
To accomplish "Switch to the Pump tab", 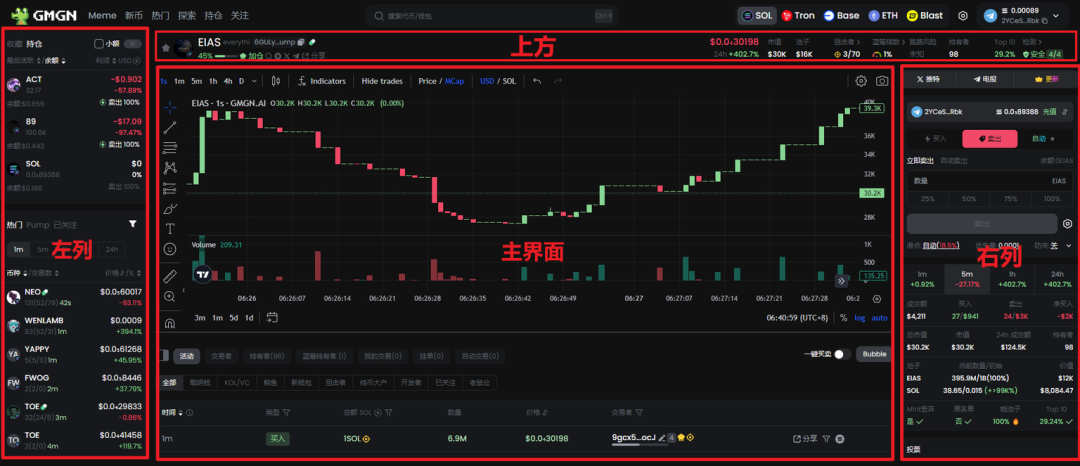I will point(38,225).
